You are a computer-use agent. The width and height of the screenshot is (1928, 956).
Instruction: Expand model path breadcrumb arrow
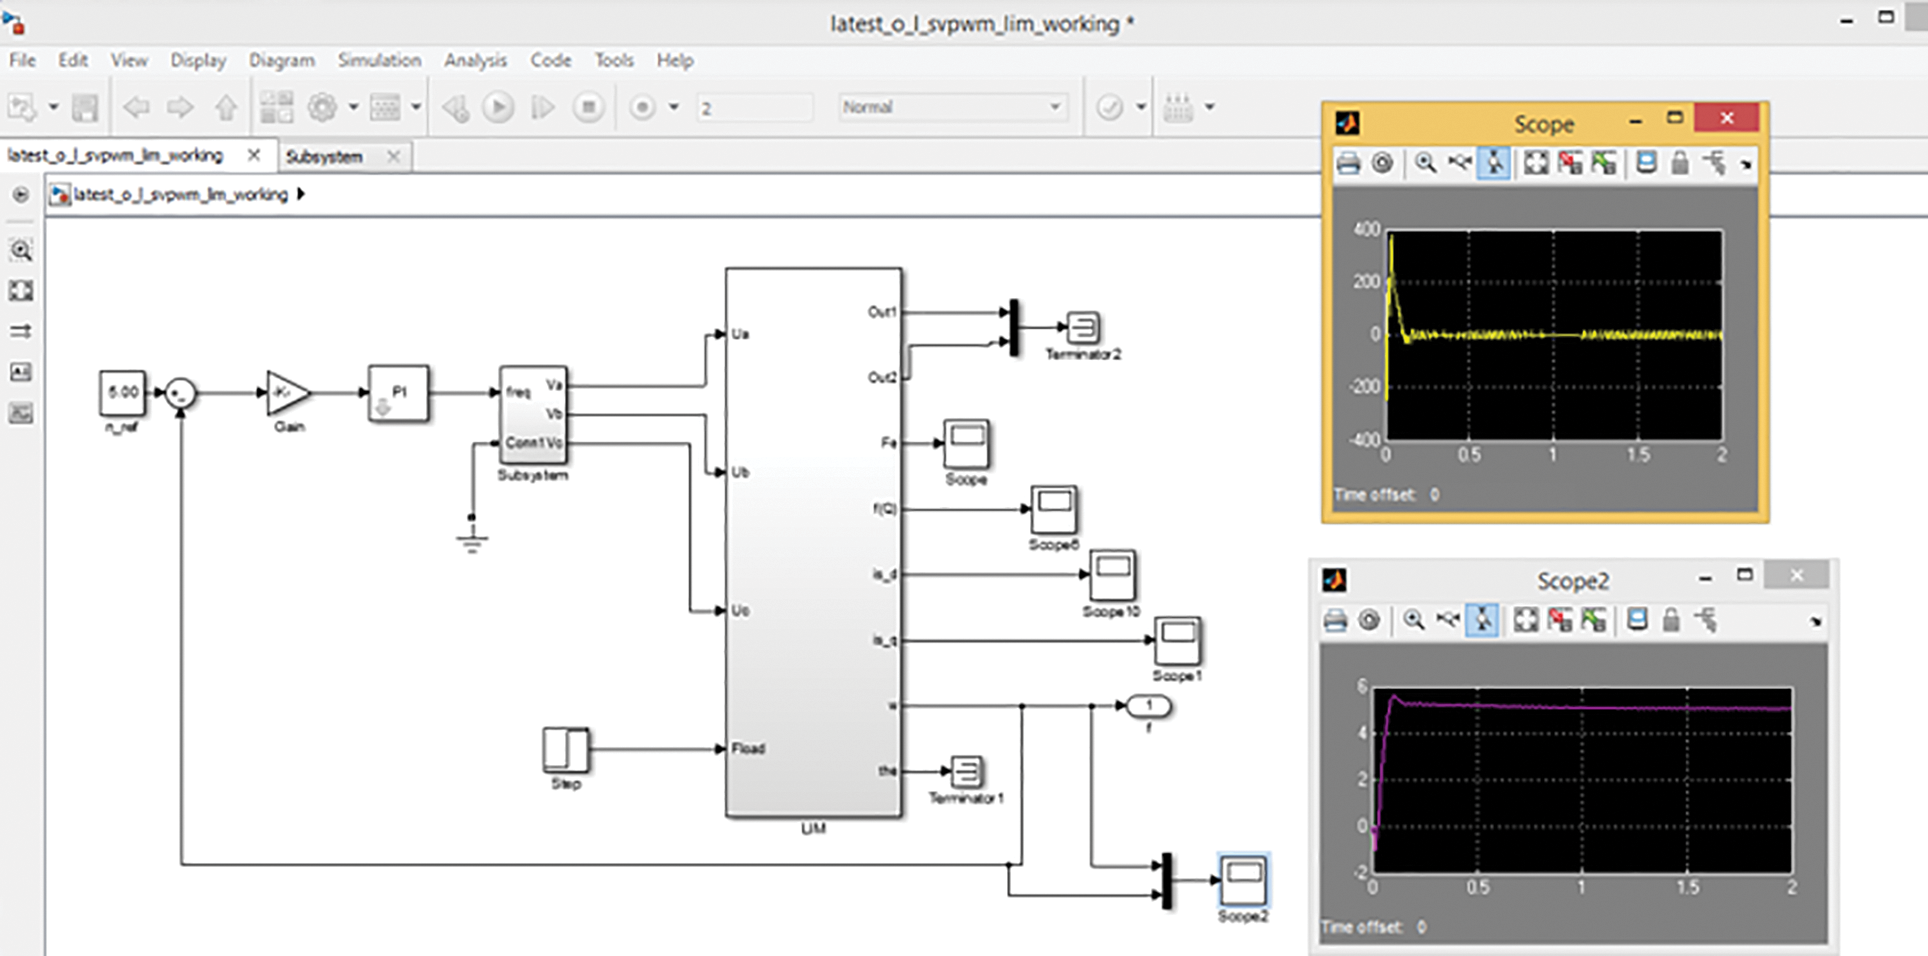(x=300, y=194)
